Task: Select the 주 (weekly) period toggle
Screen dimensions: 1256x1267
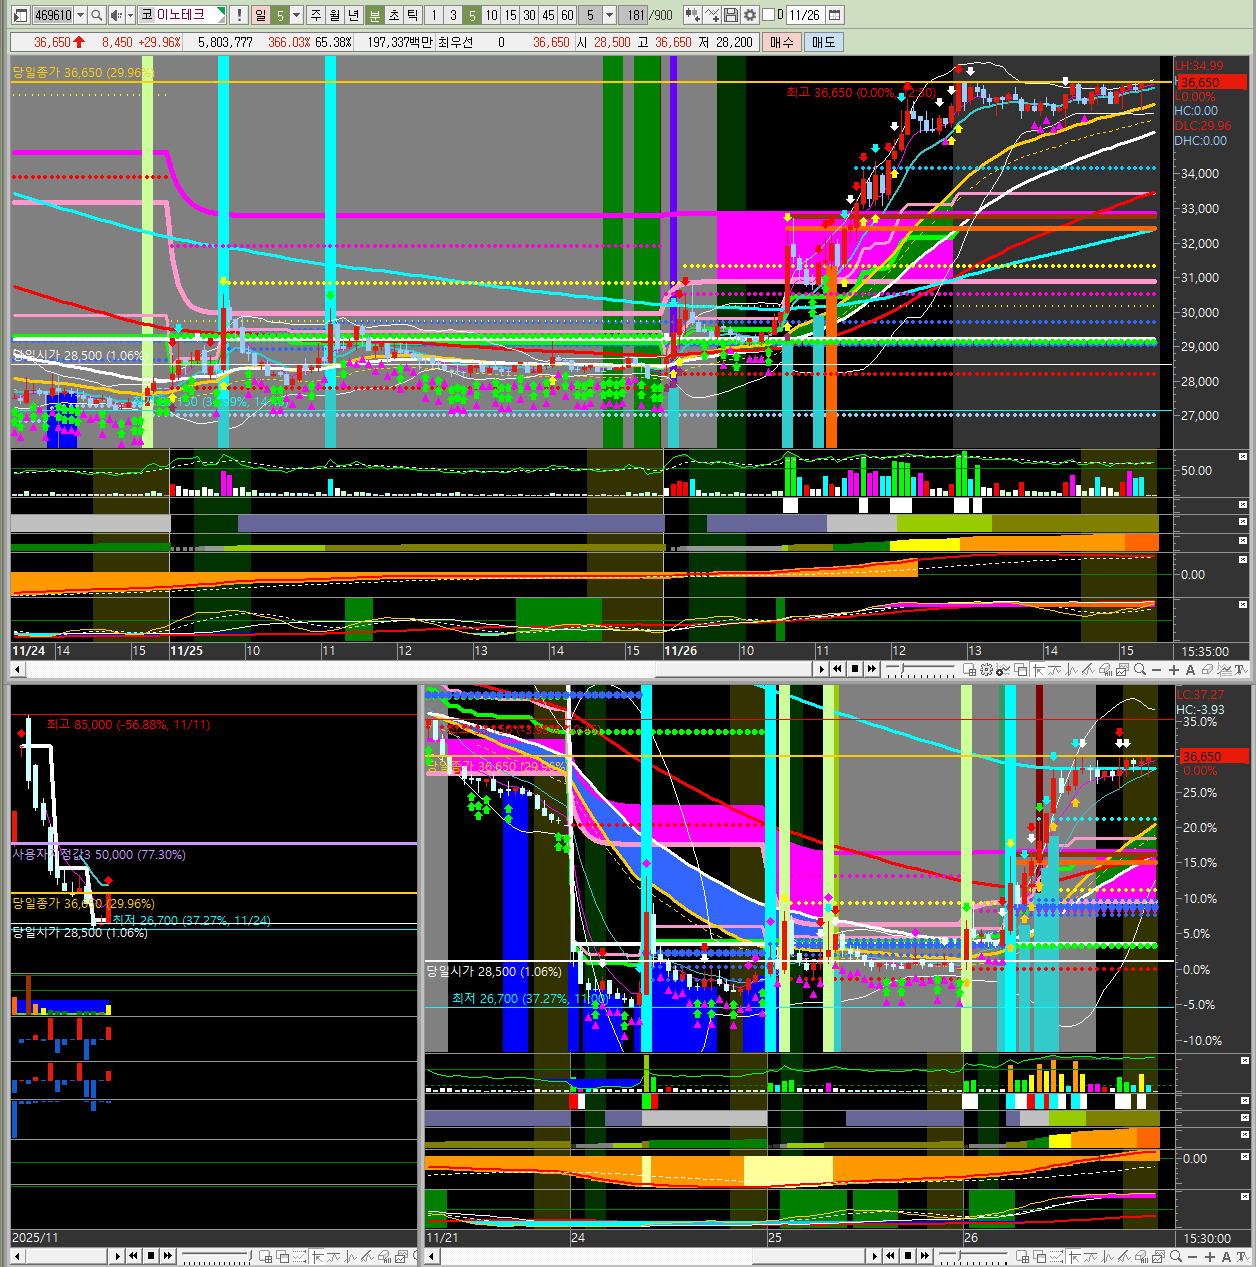Action: pyautogui.click(x=316, y=15)
